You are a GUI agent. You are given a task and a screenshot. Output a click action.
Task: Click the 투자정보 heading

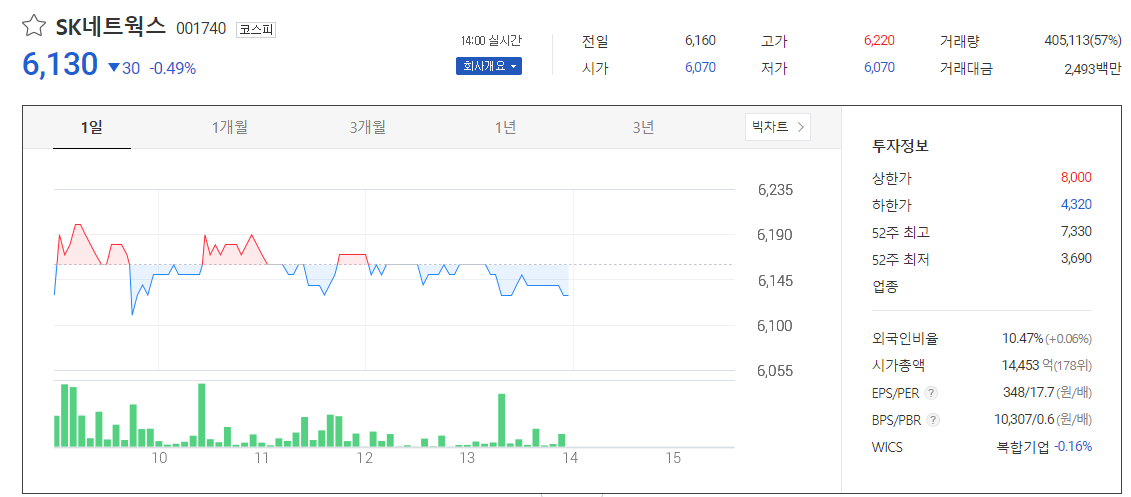coord(900,146)
